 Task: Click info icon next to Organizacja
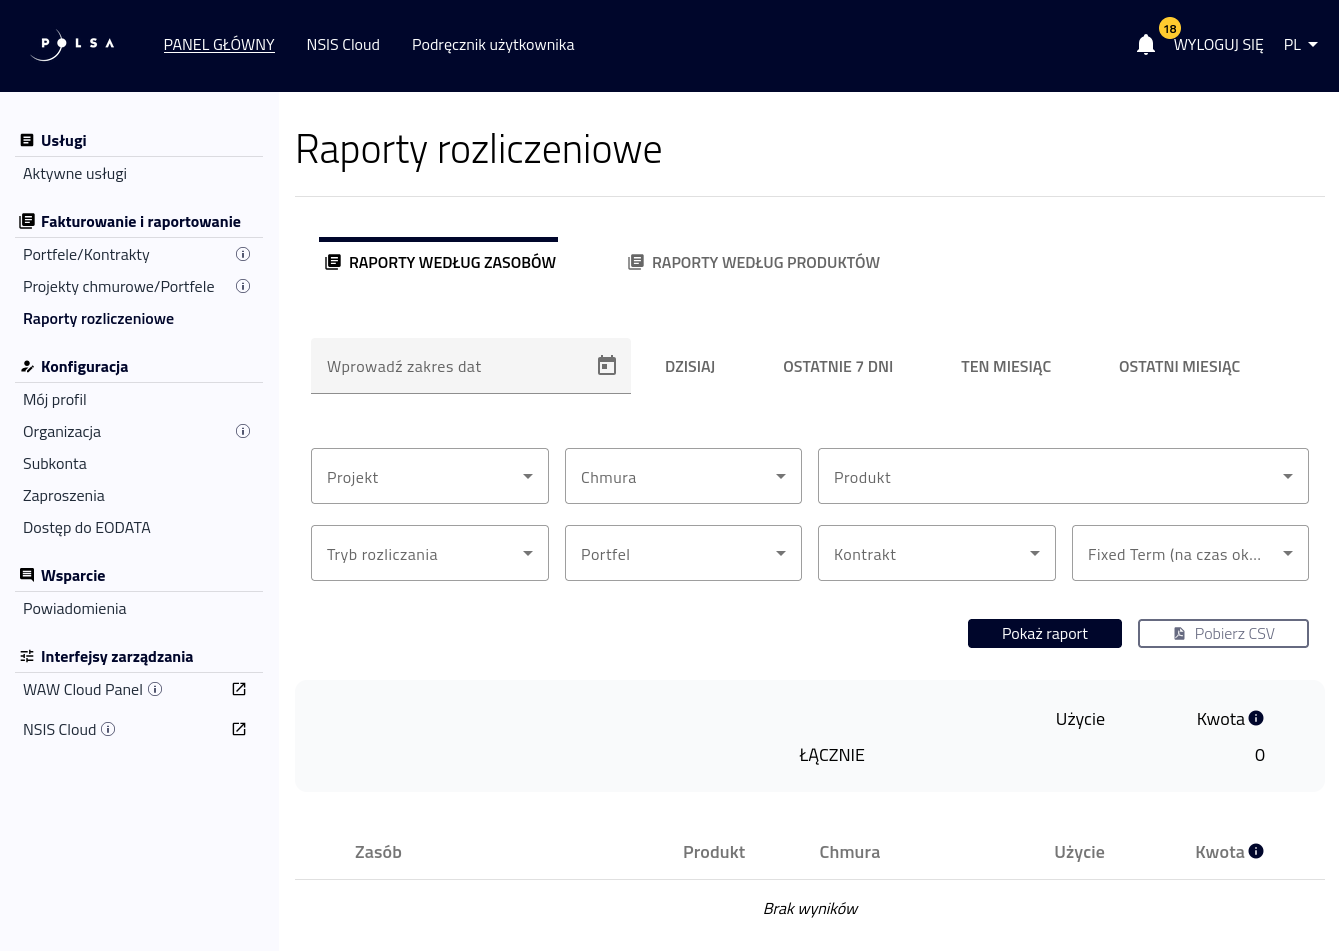tap(242, 431)
